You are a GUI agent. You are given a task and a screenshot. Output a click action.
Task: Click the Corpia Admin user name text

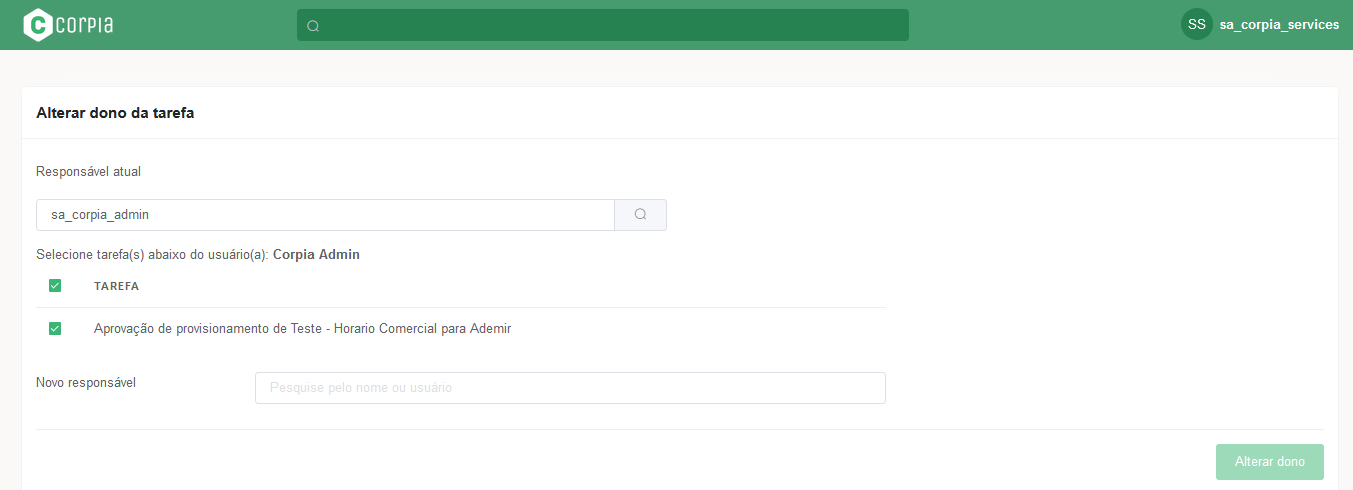[316, 255]
